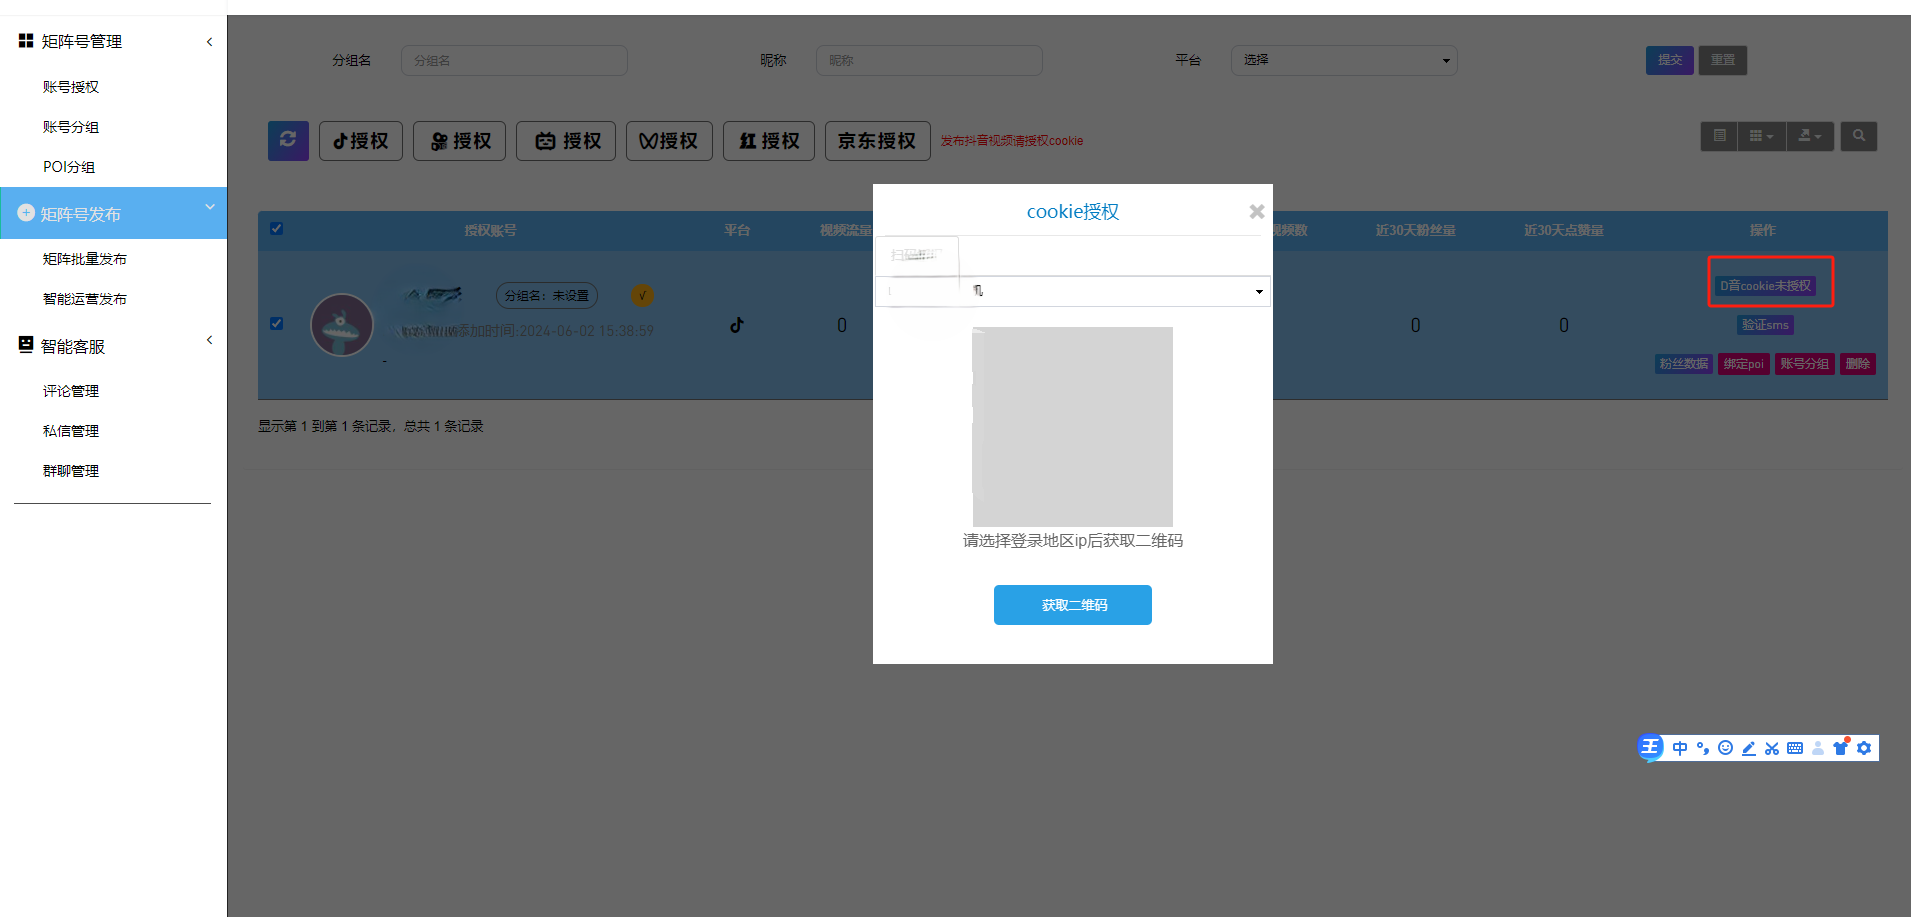Click the scissors screenshot icon in IME bar

(1772, 748)
